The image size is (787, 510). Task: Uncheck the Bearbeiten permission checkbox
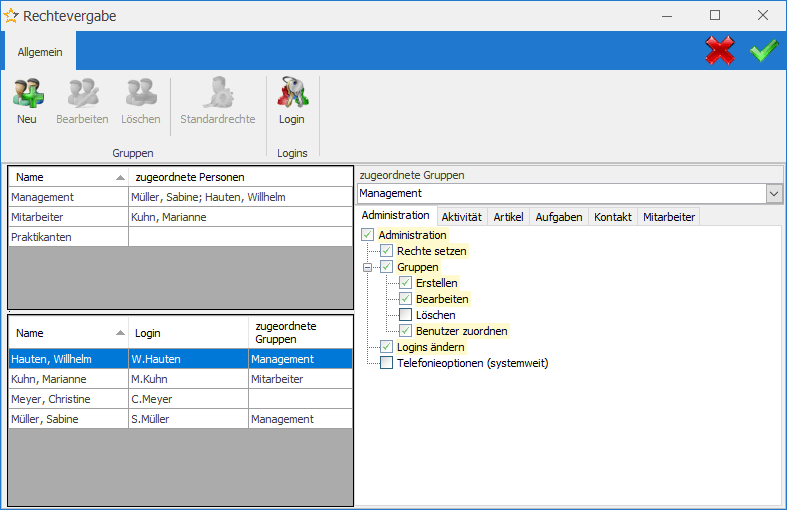pos(406,299)
